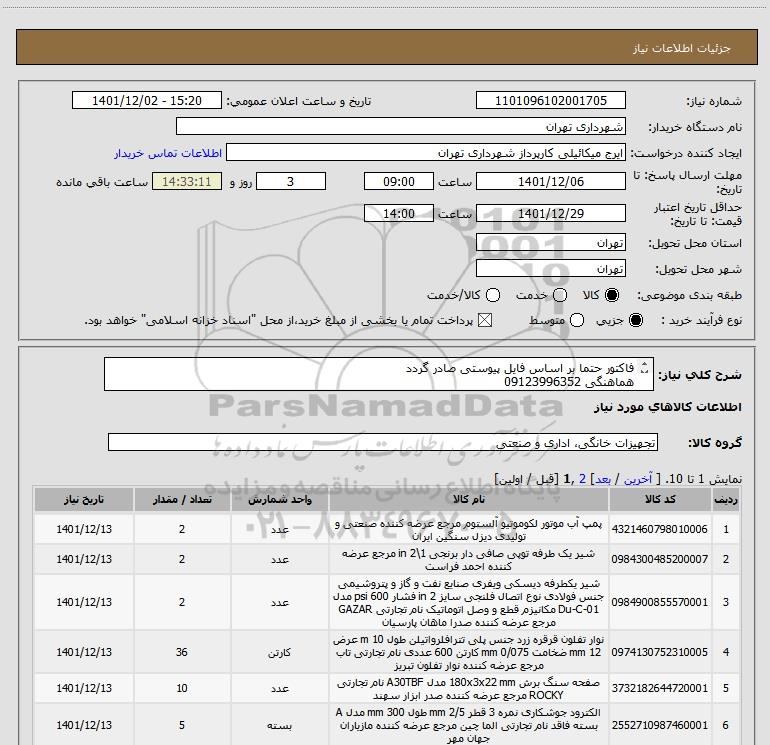Screen dimensions: 770x745
Task: Select item code 2552710987460001
Action: click(x=660, y=725)
